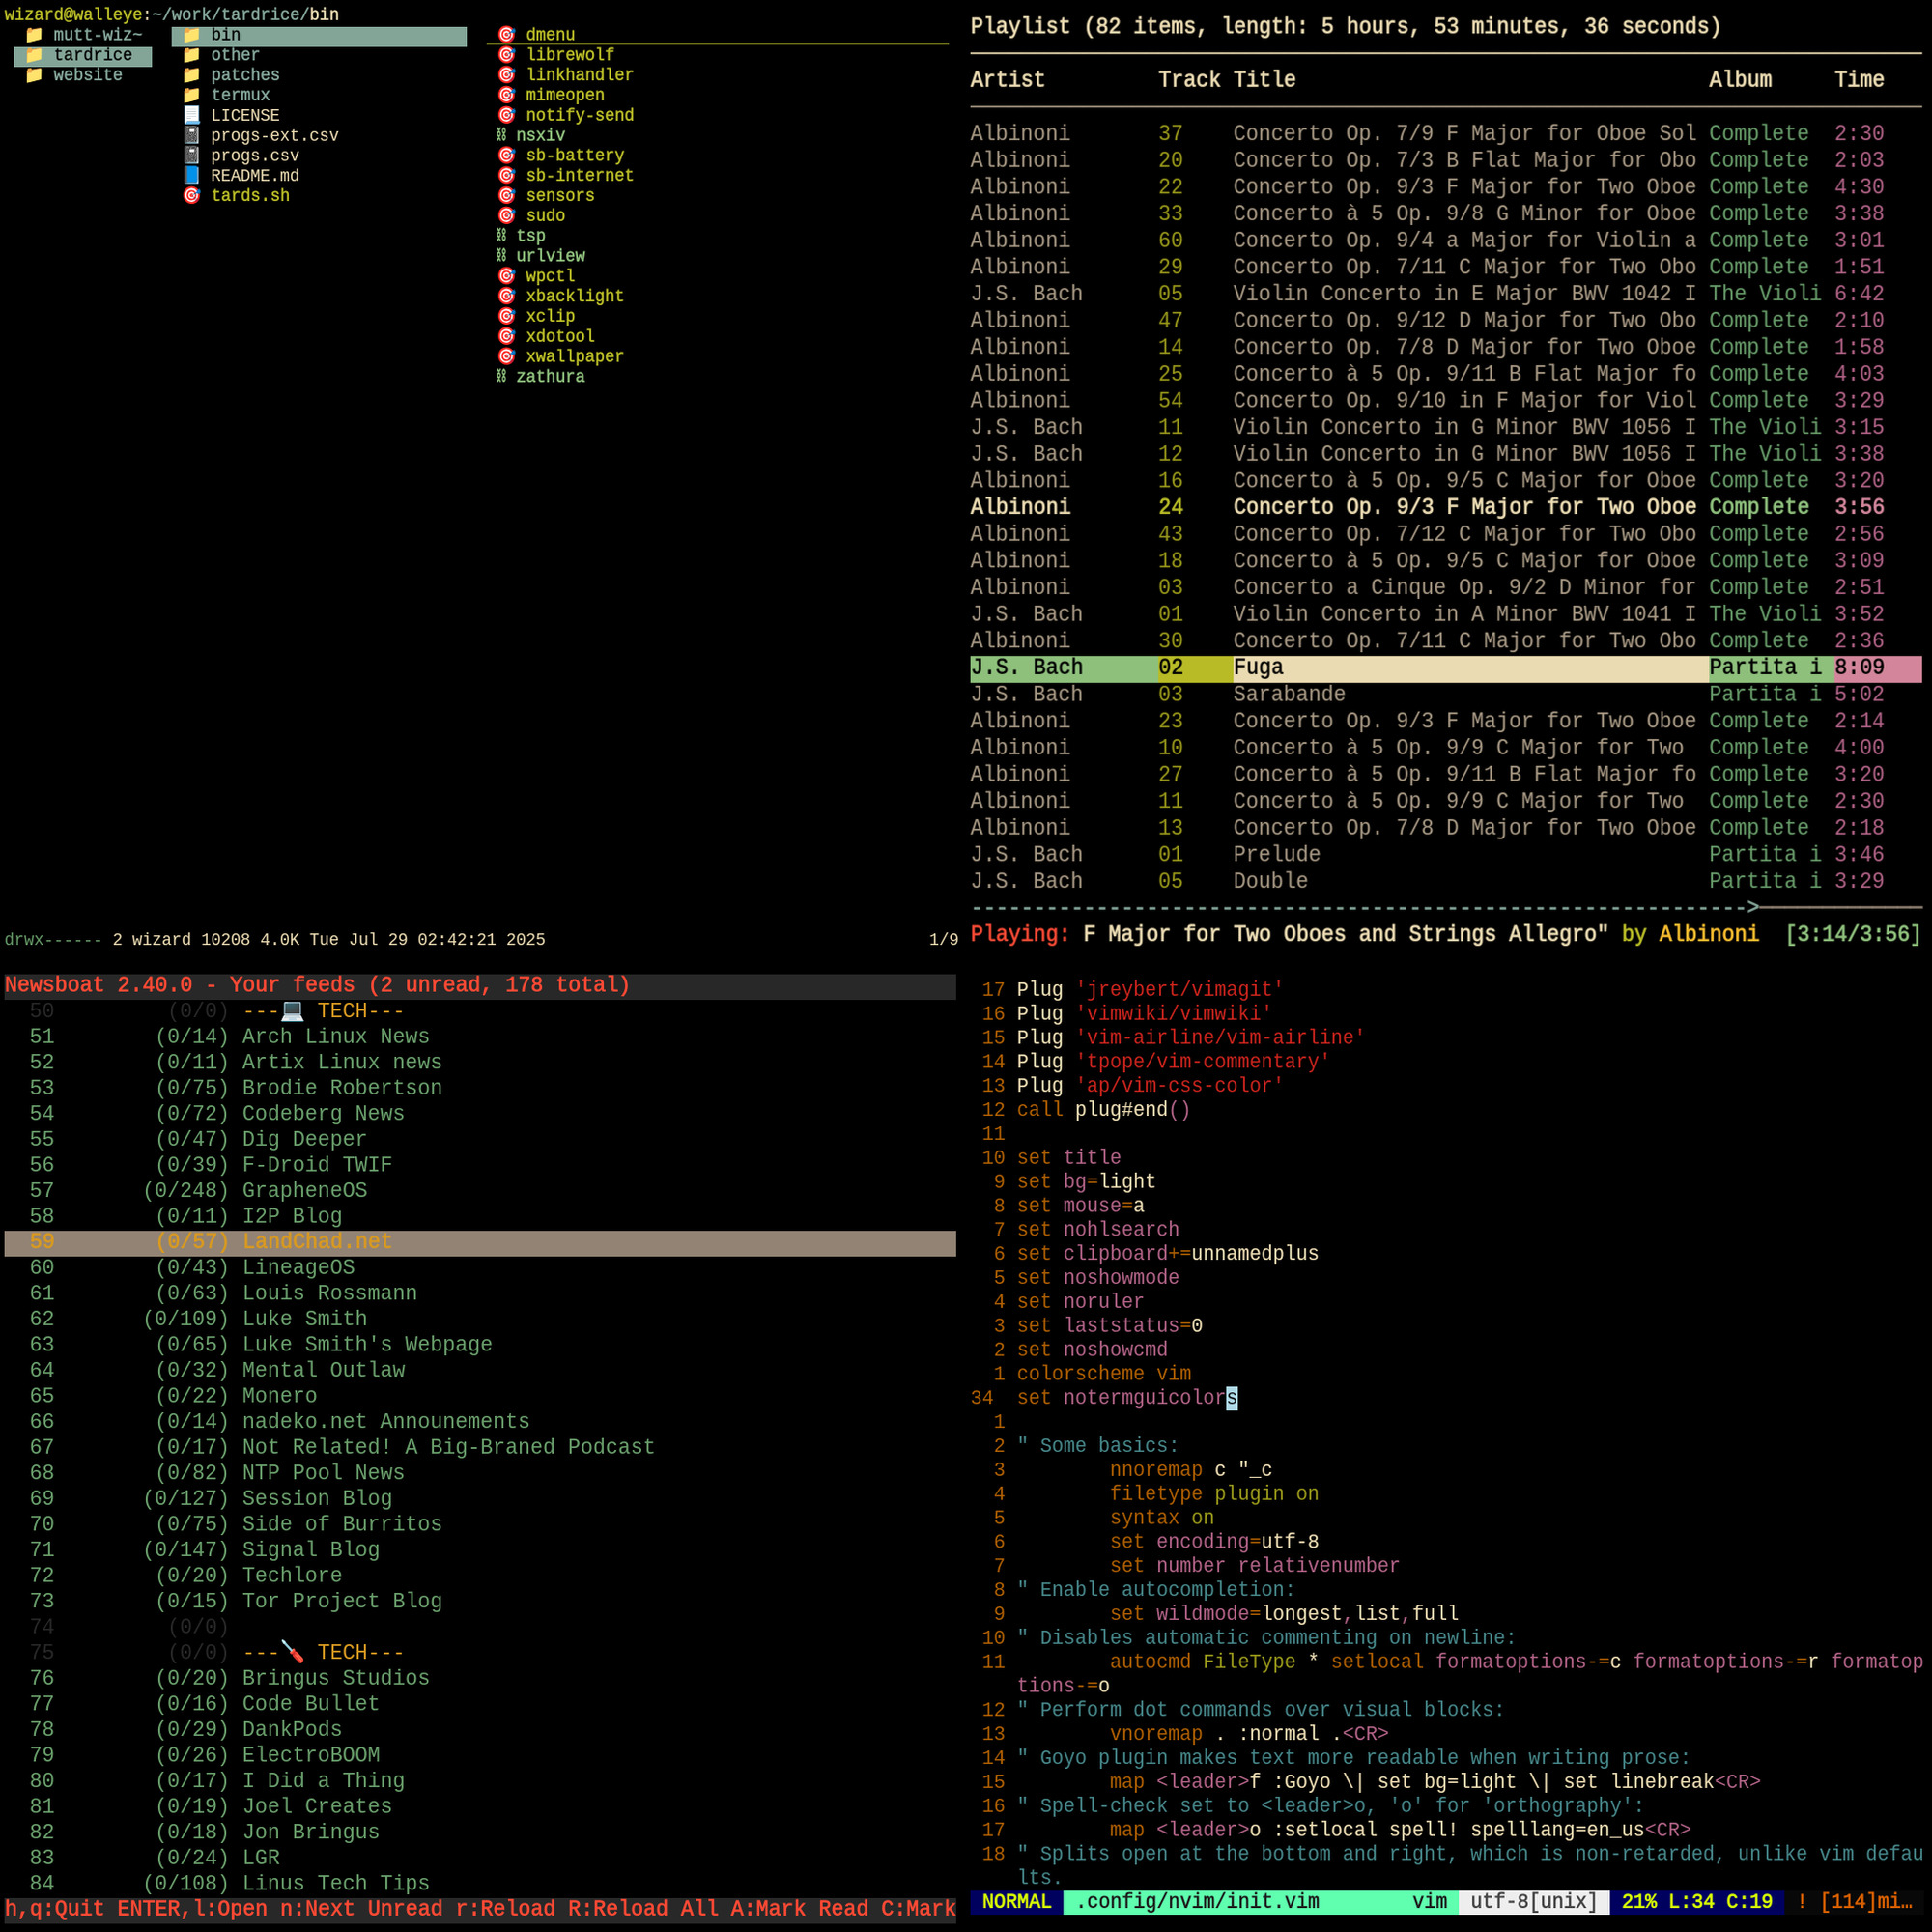Click the NORMAL mode indicator in statusline
Viewport: 1932px width, 1932px height.
click(x=1015, y=1901)
